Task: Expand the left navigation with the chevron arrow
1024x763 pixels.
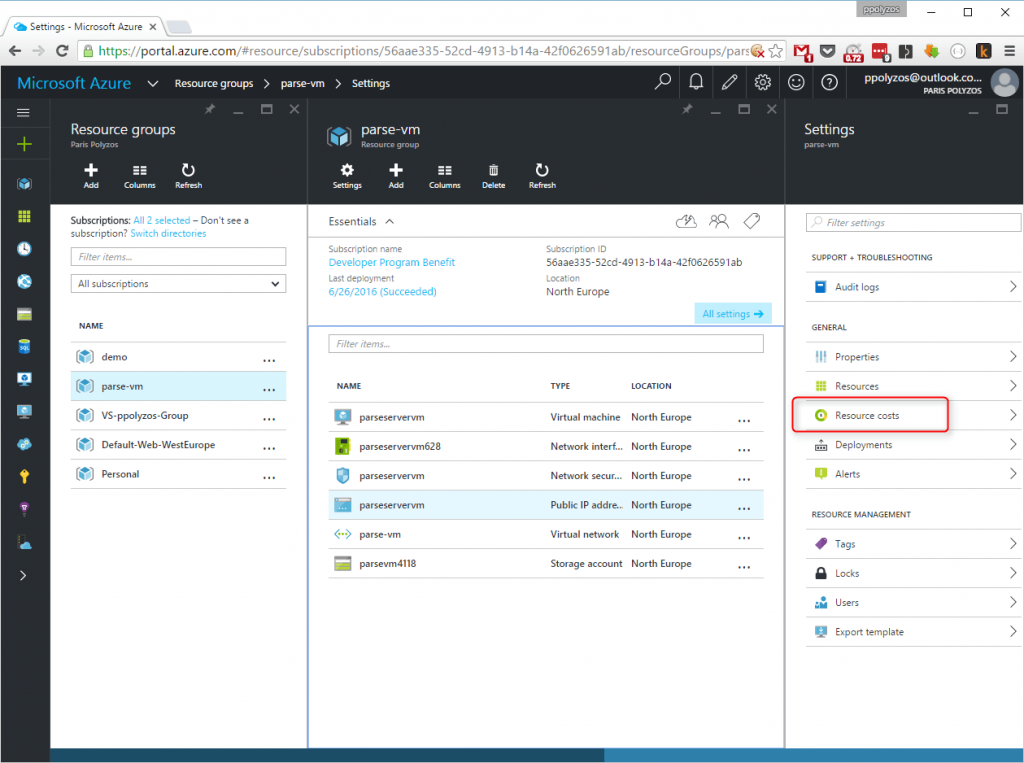Action: pos(25,575)
